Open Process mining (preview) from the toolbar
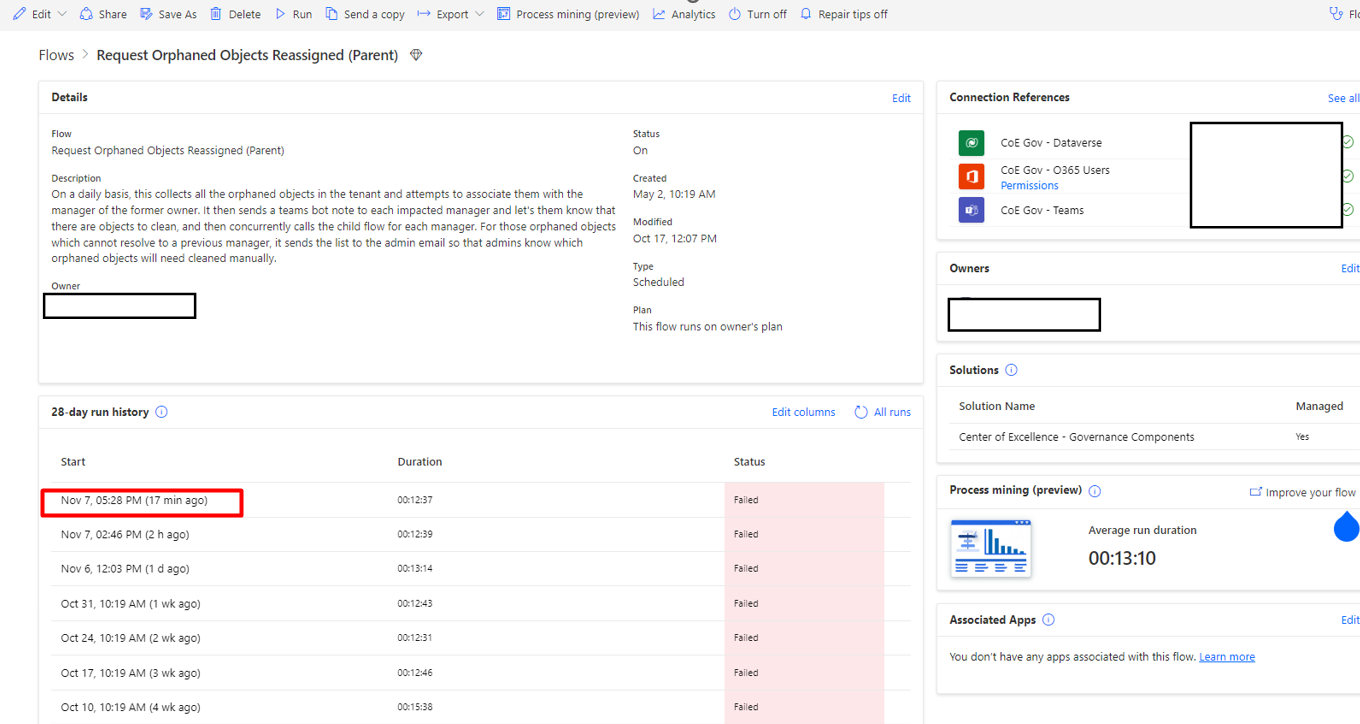Image resolution: width=1360 pixels, height=724 pixels. point(568,14)
